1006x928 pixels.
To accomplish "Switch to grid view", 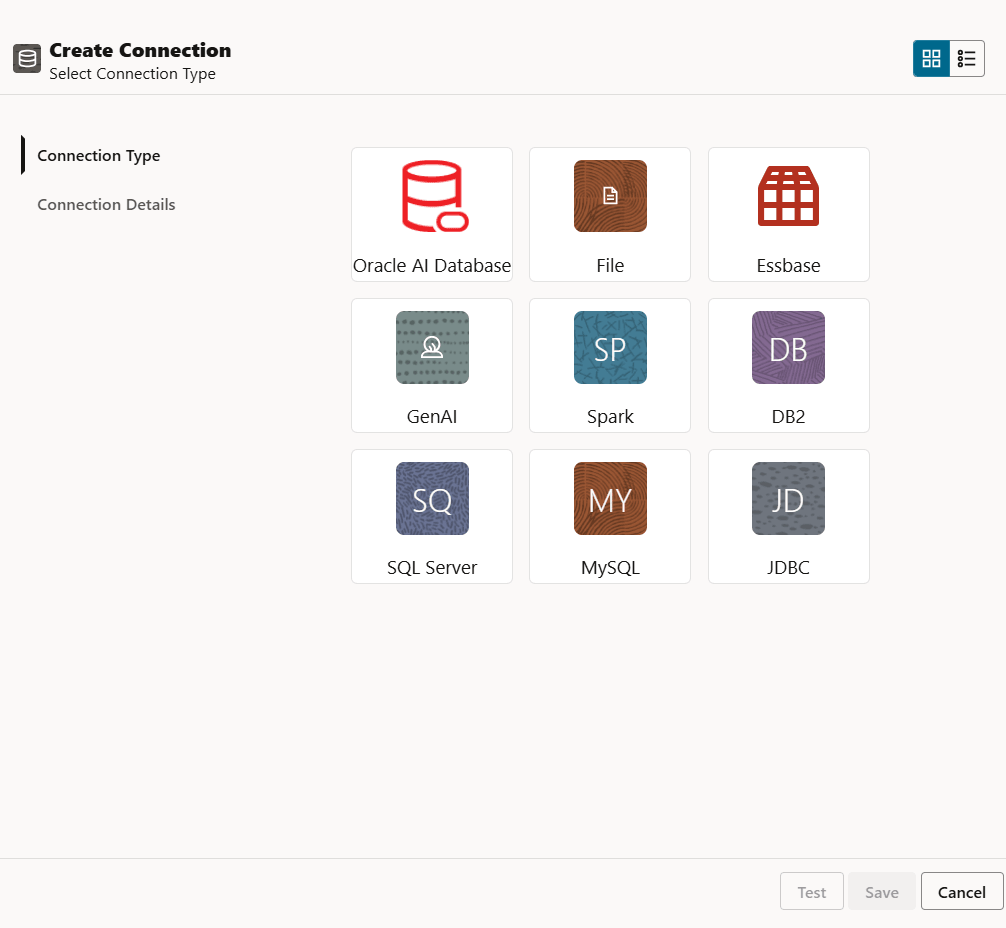I will [931, 58].
